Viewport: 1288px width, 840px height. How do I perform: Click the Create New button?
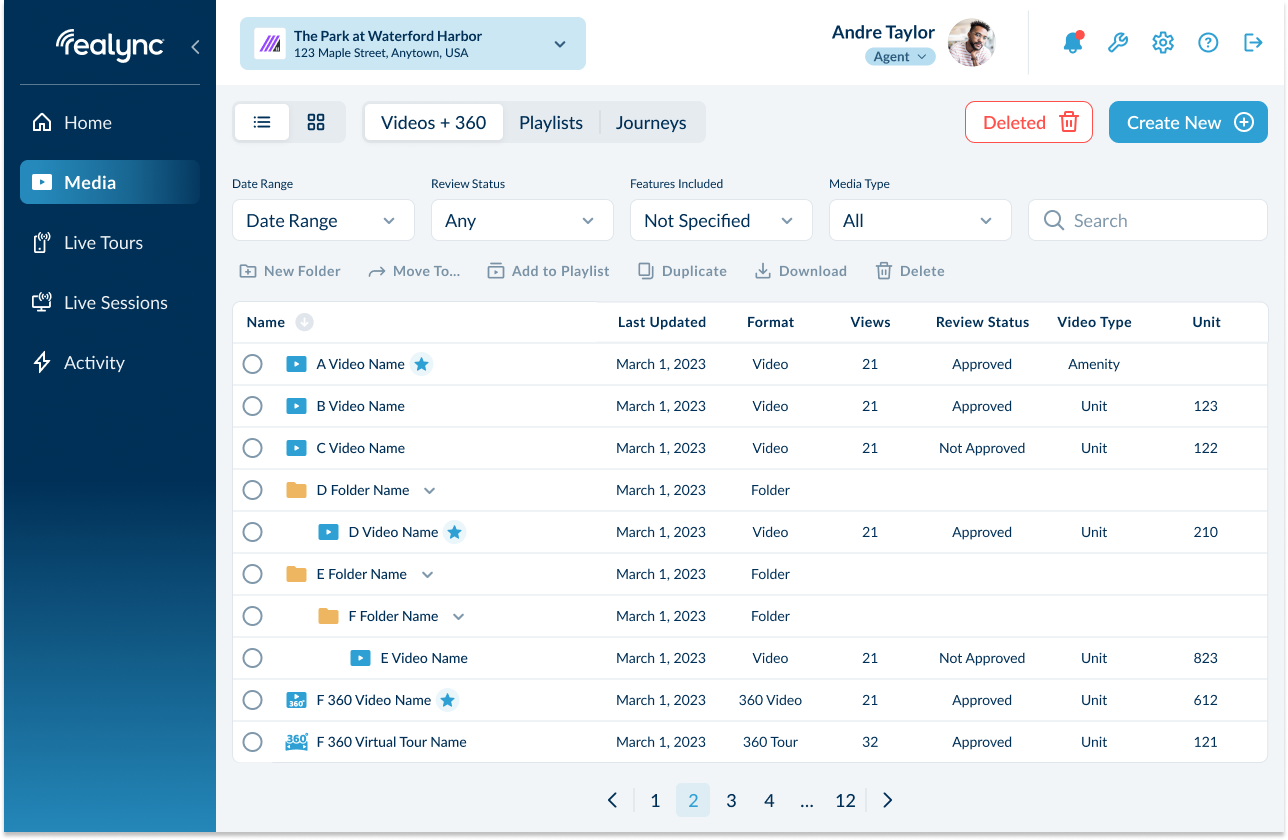click(x=1188, y=122)
